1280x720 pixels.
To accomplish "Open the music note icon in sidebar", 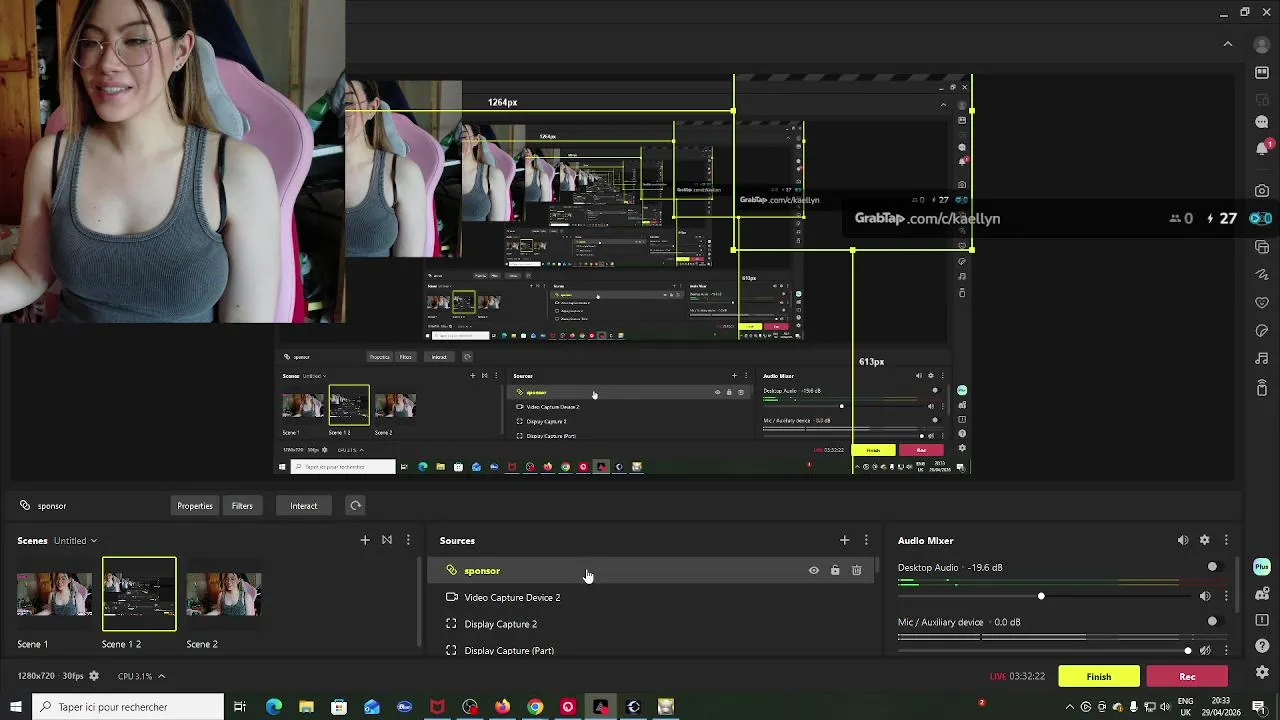I will click(x=1262, y=358).
